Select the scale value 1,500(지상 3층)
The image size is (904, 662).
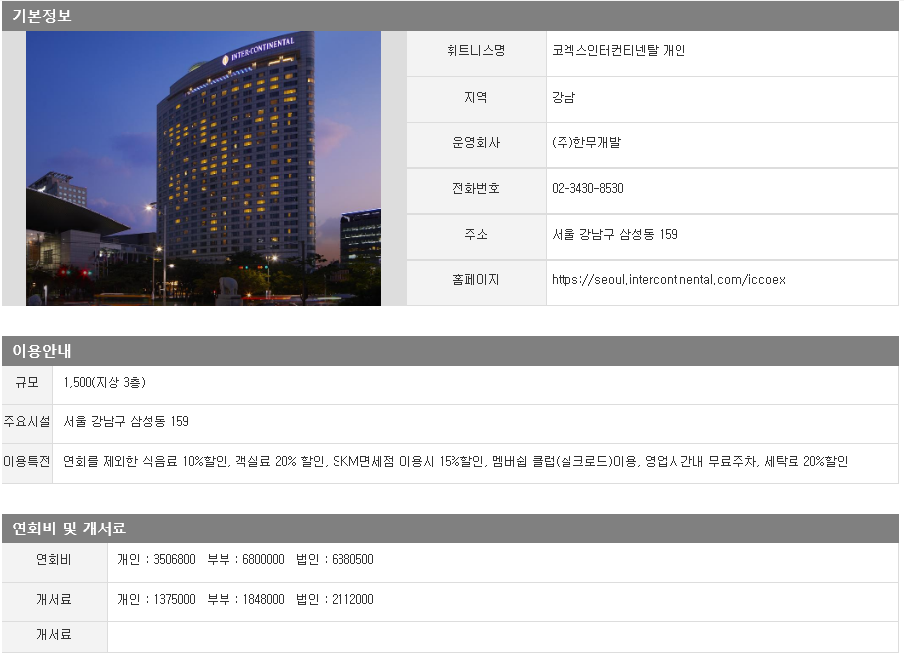(x=104, y=382)
